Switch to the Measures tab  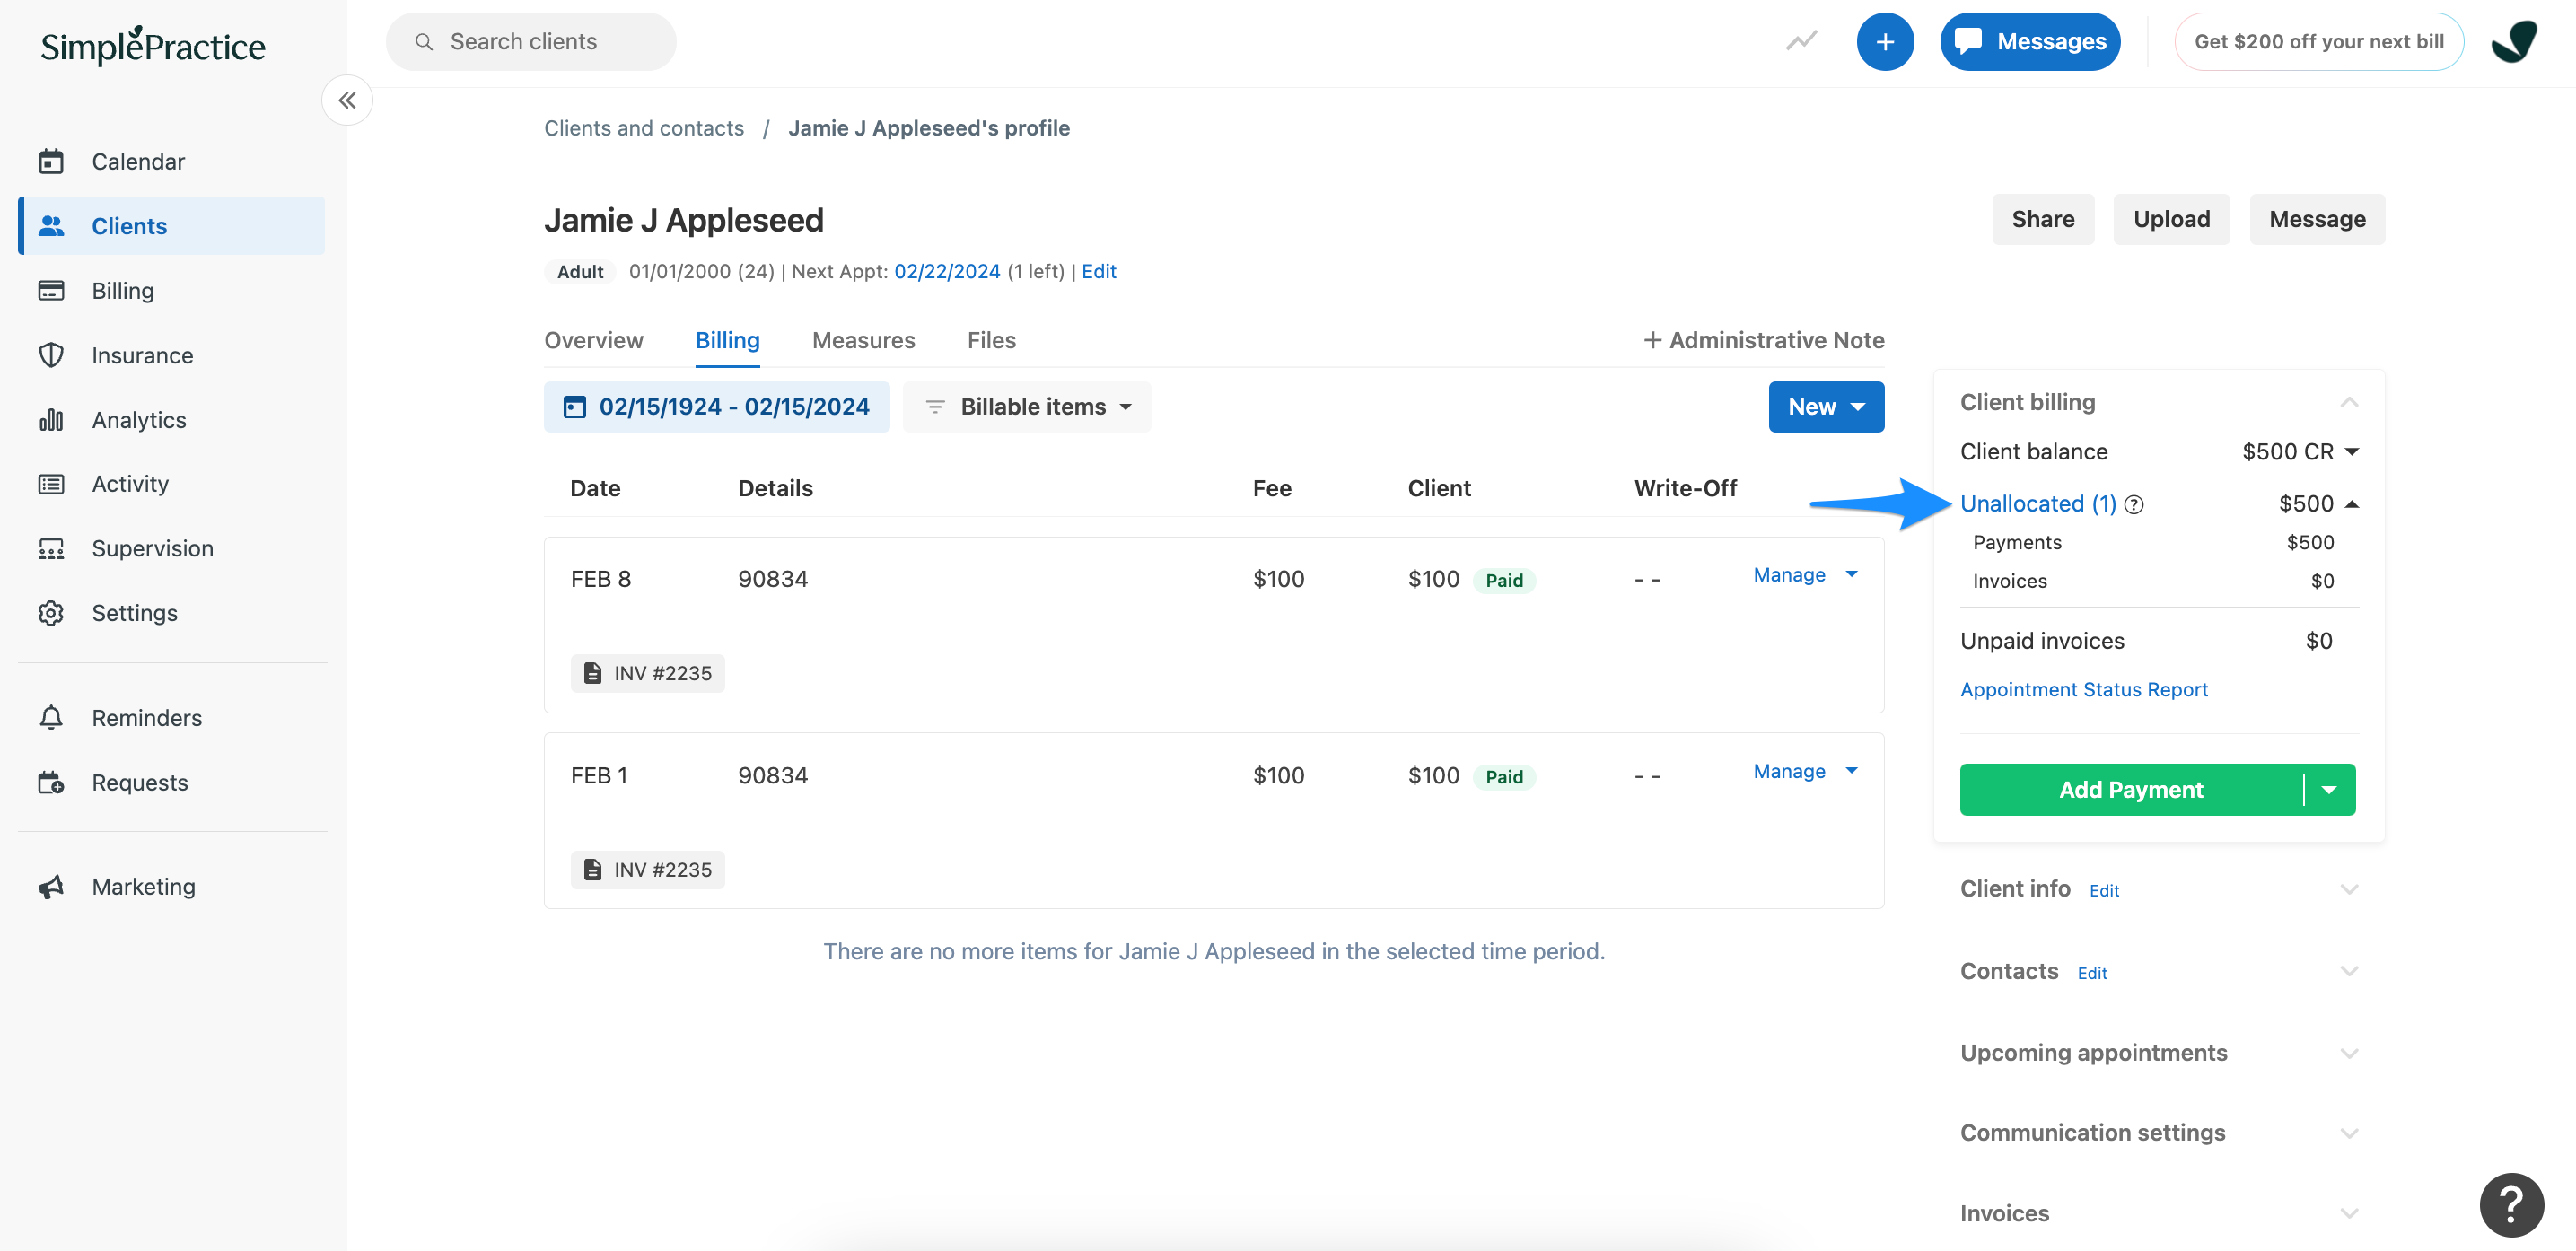point(863,340)
